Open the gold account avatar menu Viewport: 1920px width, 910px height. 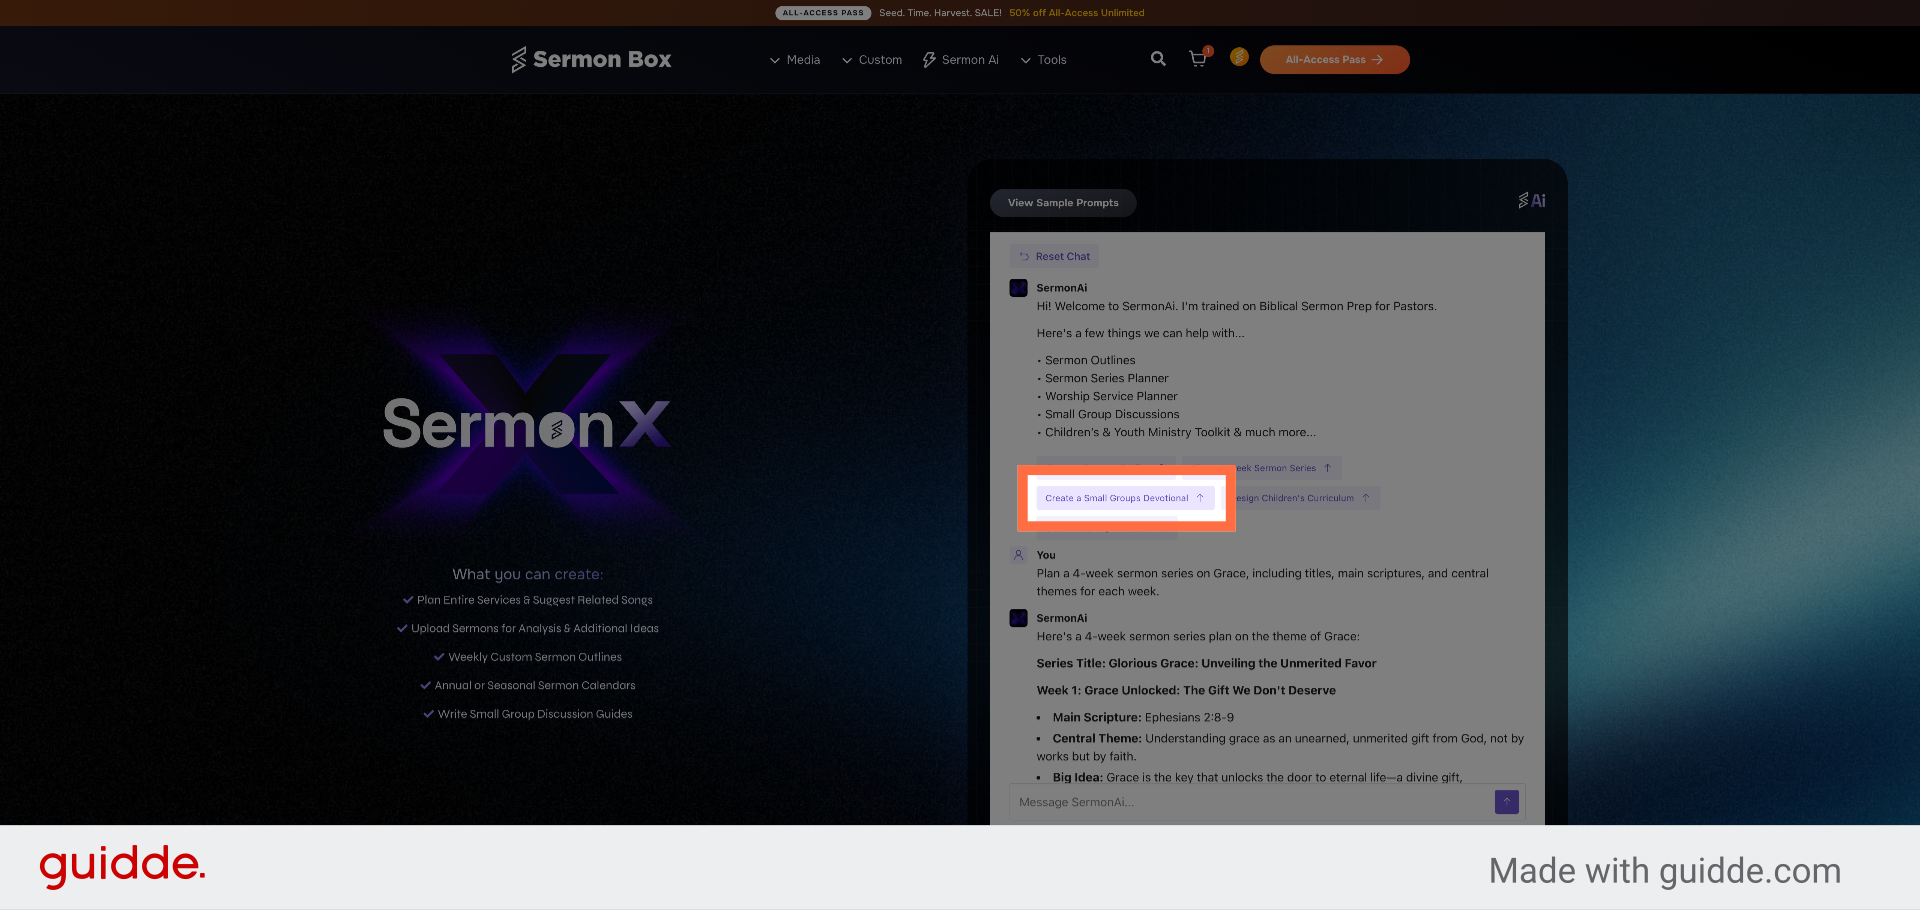(1239, 57)
